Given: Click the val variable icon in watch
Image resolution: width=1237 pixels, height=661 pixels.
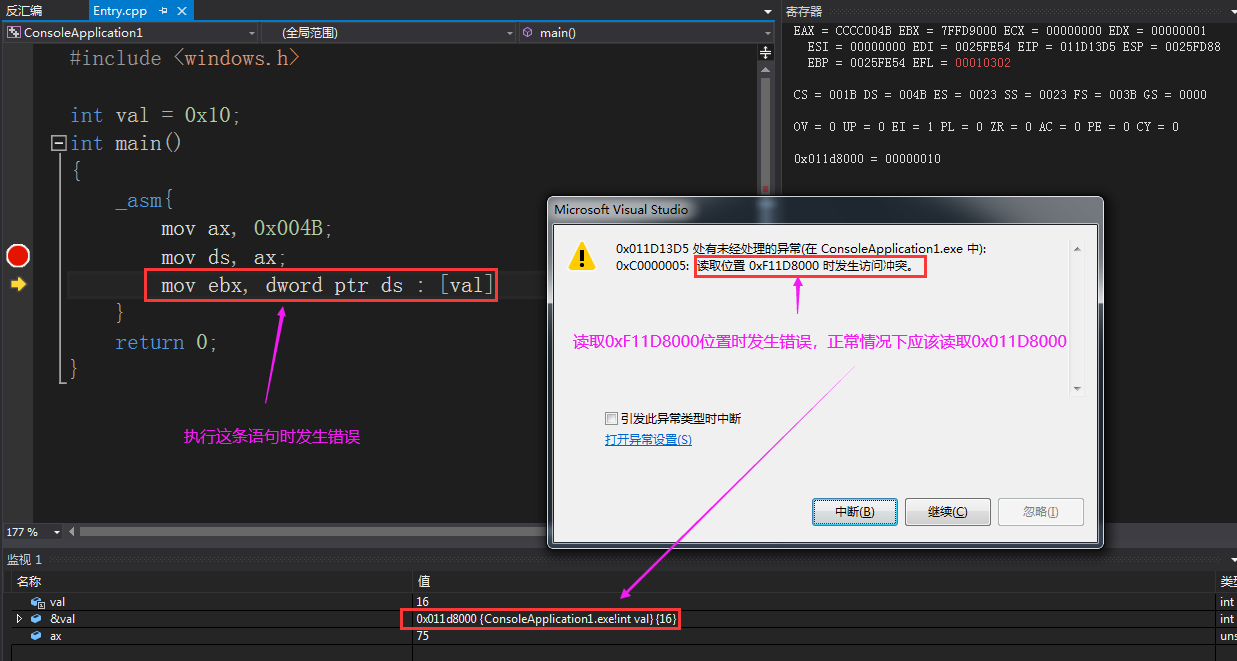Looking at the screenshot, I should [x=37, y=602].
